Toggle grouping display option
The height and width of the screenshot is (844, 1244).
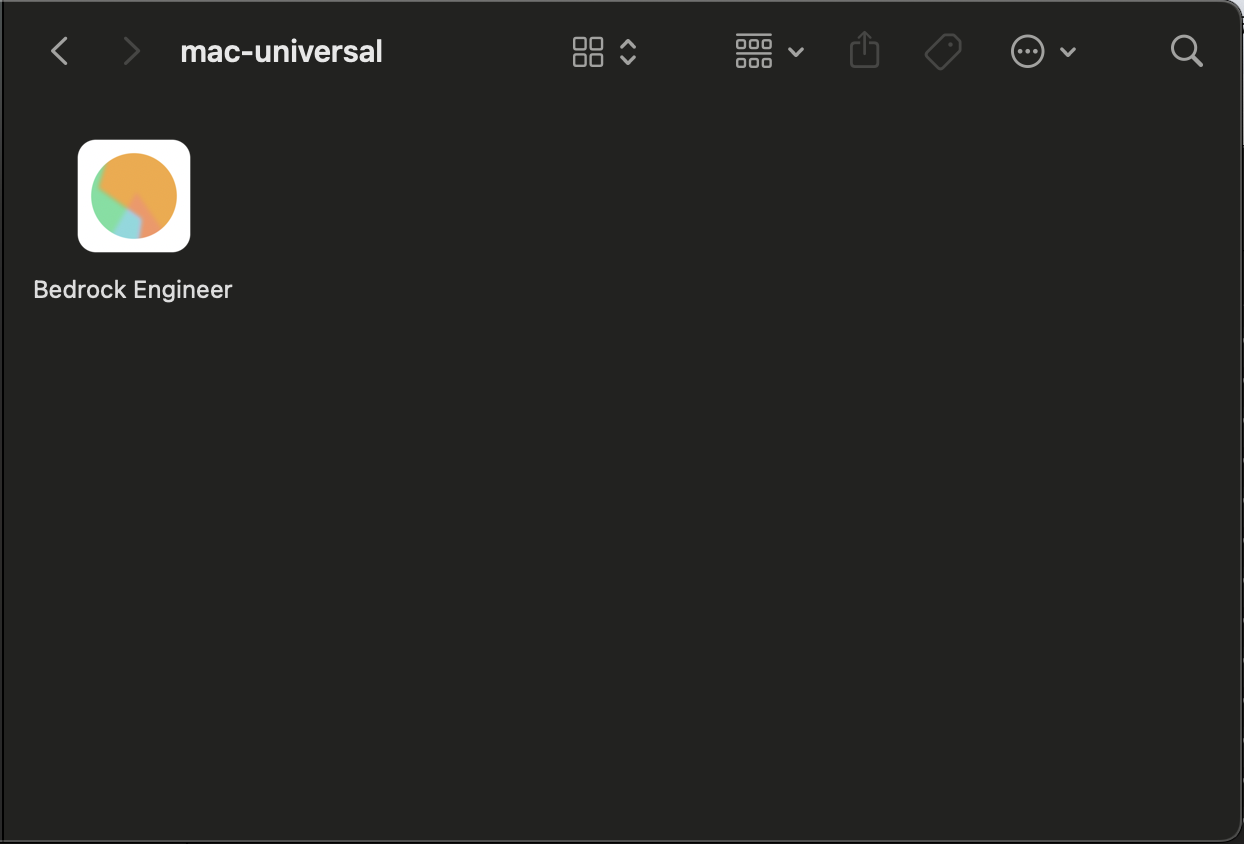pyautogui.click(x=753, y=51)
